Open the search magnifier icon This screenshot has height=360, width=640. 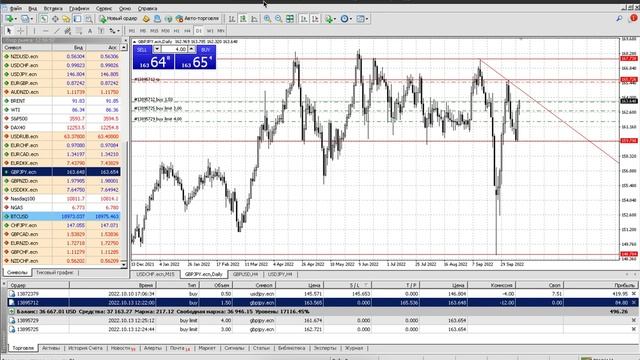click(x=619, y=19)
